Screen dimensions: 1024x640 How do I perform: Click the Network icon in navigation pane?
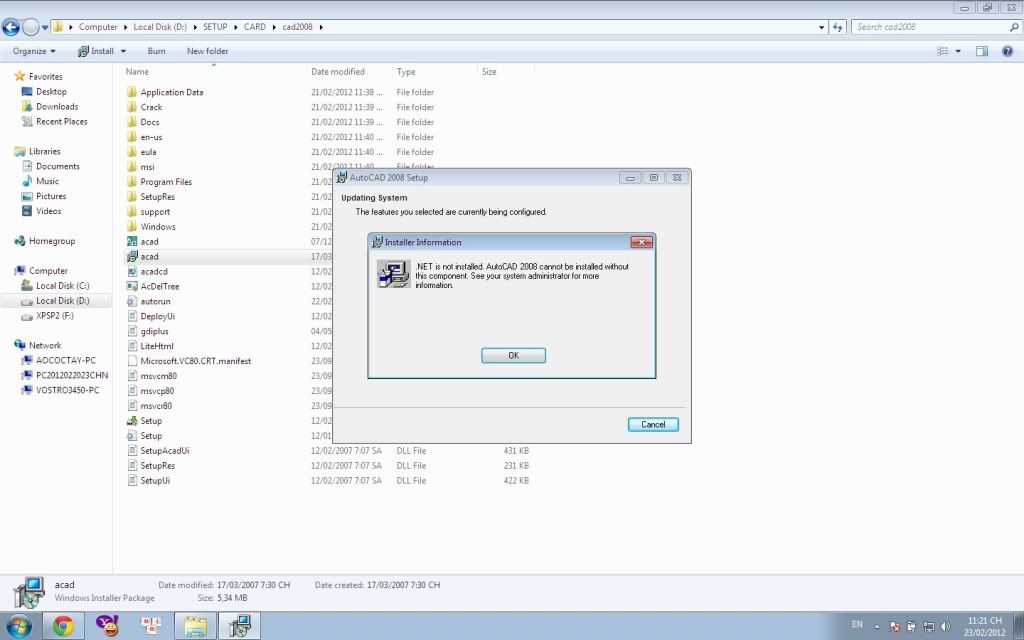coord(20,345)
